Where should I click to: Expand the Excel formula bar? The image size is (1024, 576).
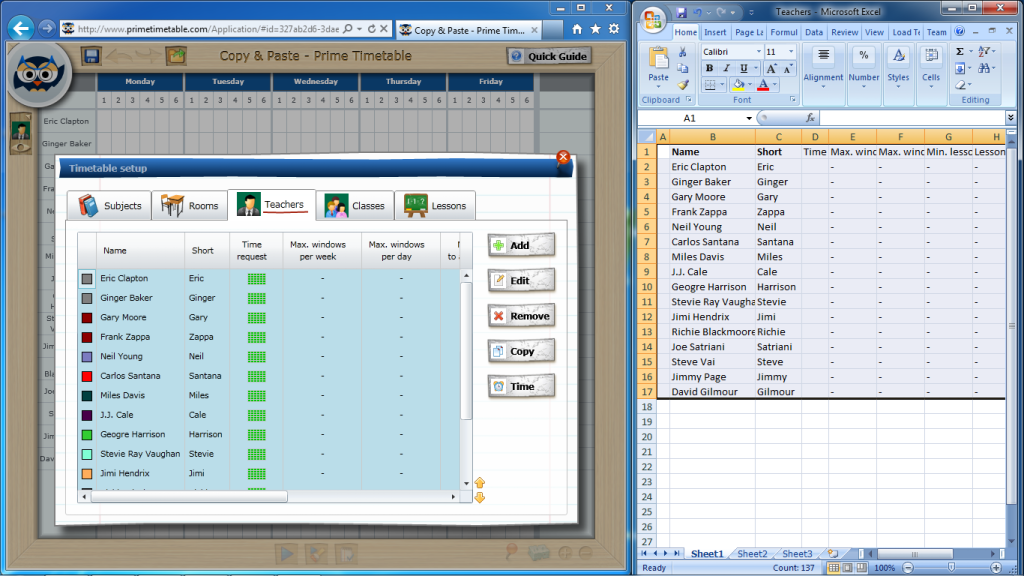[1010, 118]
